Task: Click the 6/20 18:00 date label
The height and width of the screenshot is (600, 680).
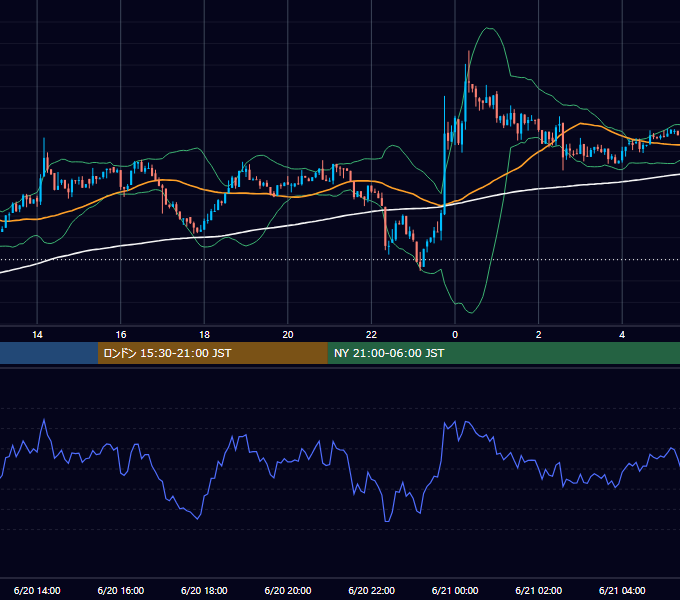Action: pos(204,590)
